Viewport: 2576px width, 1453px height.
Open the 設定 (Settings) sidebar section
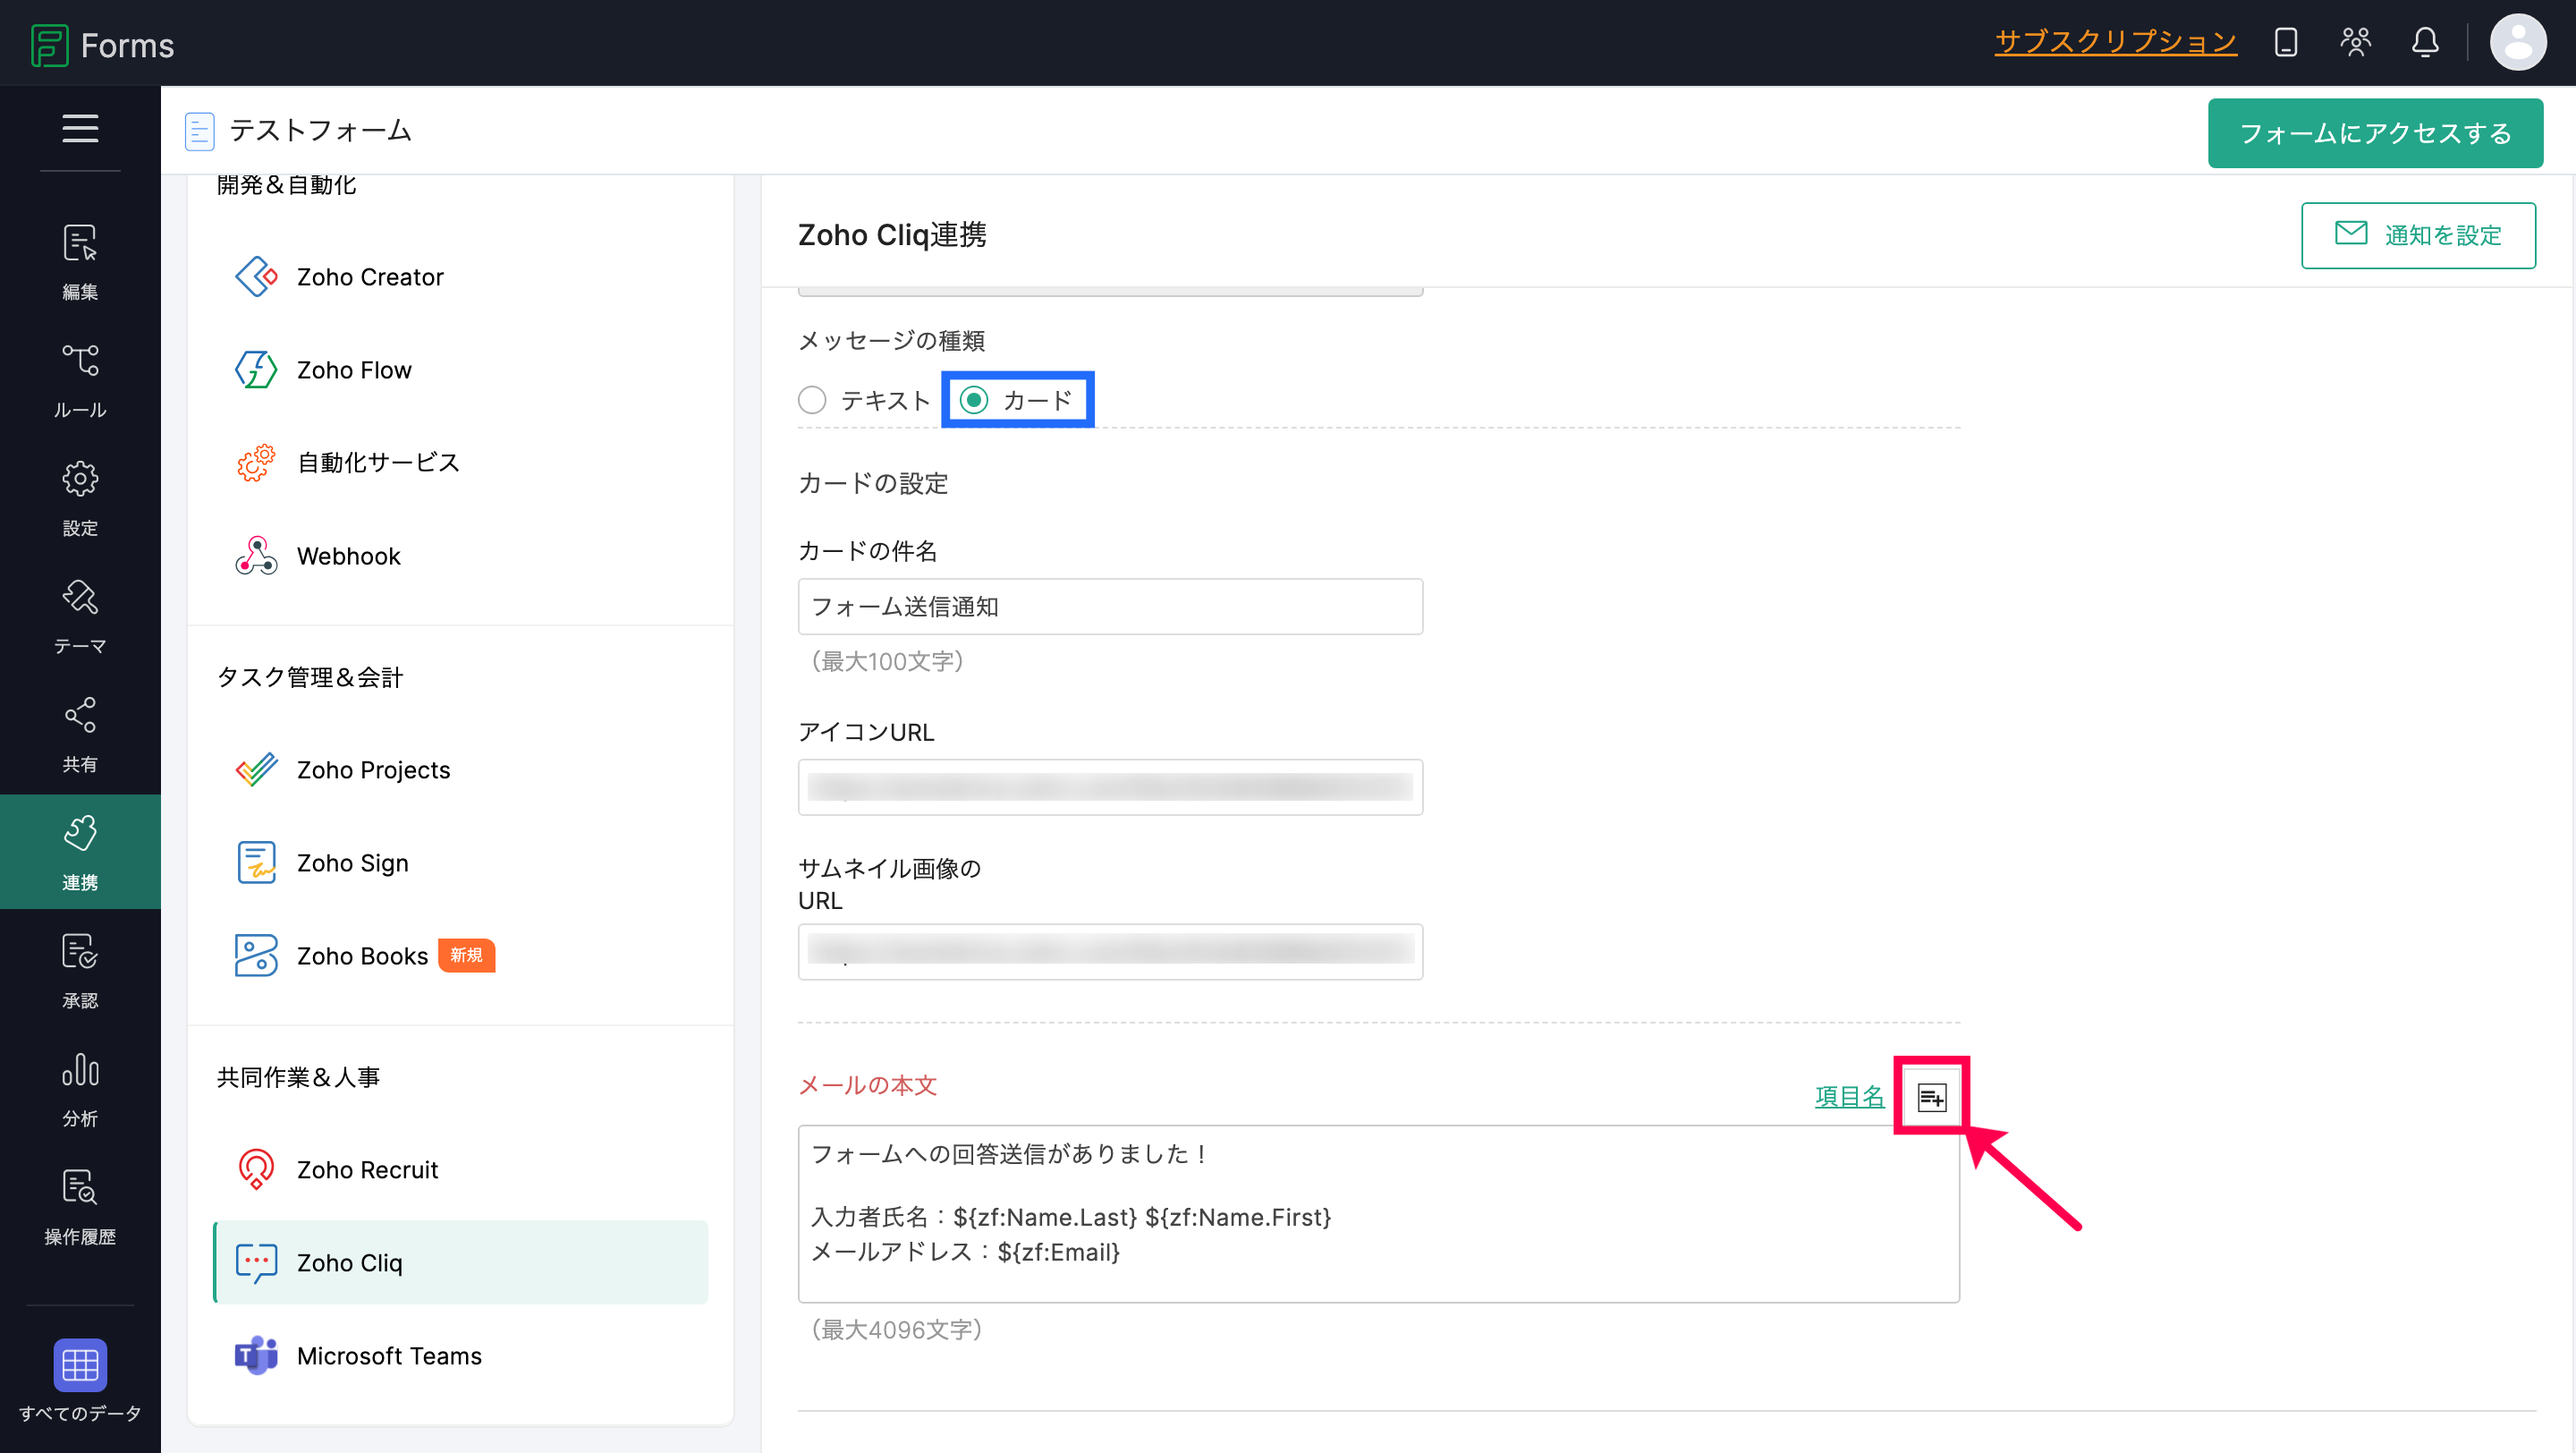(x=80, y=498)
